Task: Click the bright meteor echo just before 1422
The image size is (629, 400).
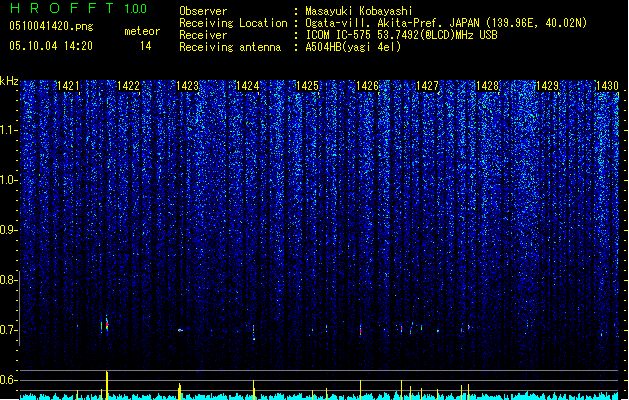Action: pyautogui.click(x=107, y=325)
